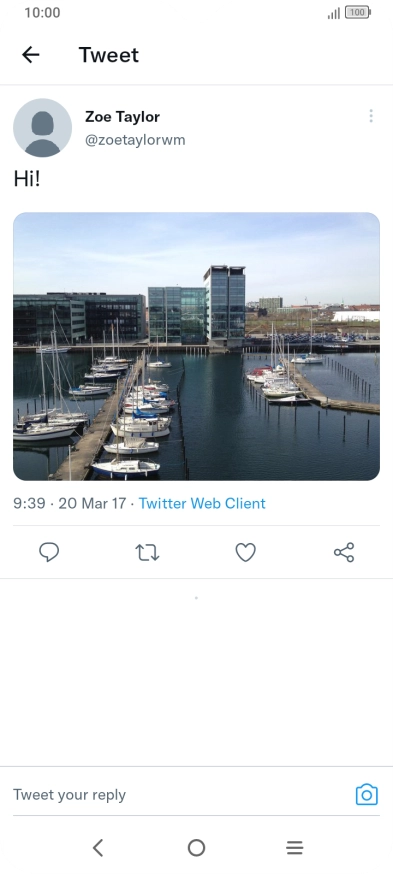Tap the battery indicator in status bar
Image resolution: width=393 pixels, height=874 pixels.
coord(358,12)
